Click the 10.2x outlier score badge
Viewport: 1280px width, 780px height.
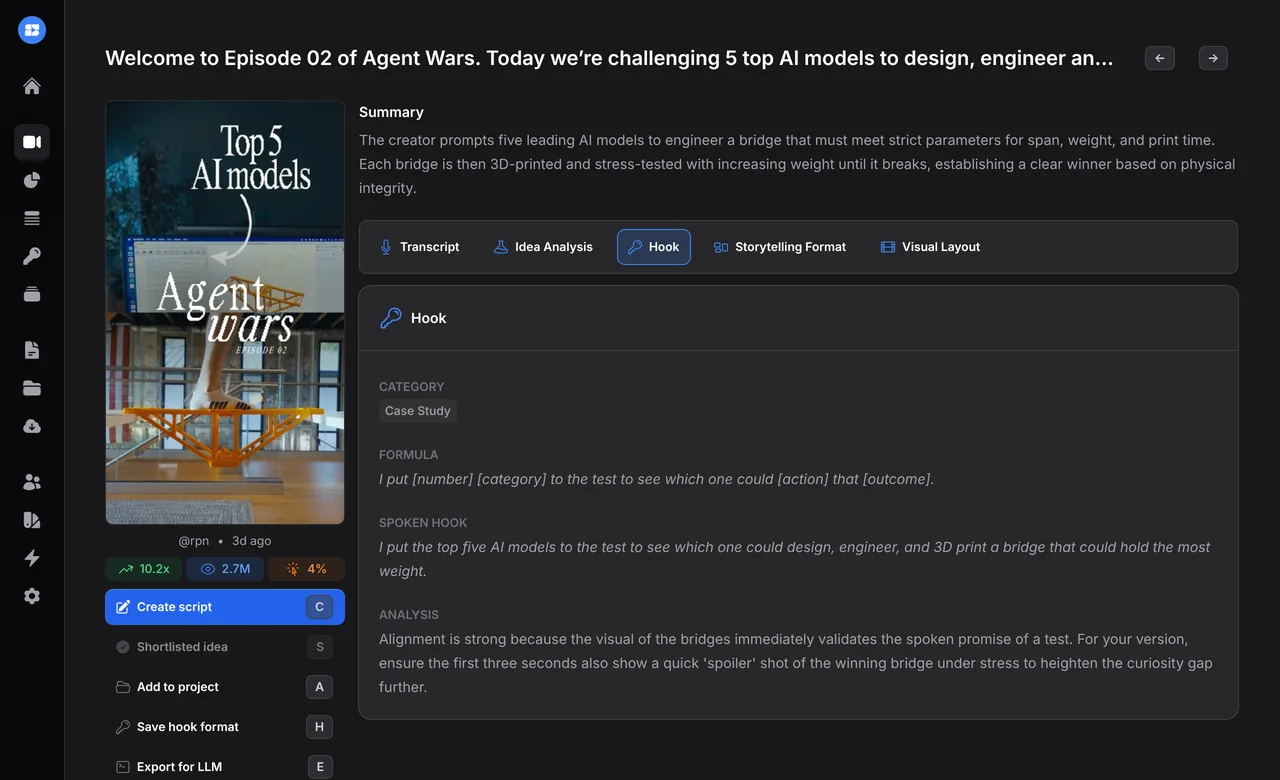145,569
